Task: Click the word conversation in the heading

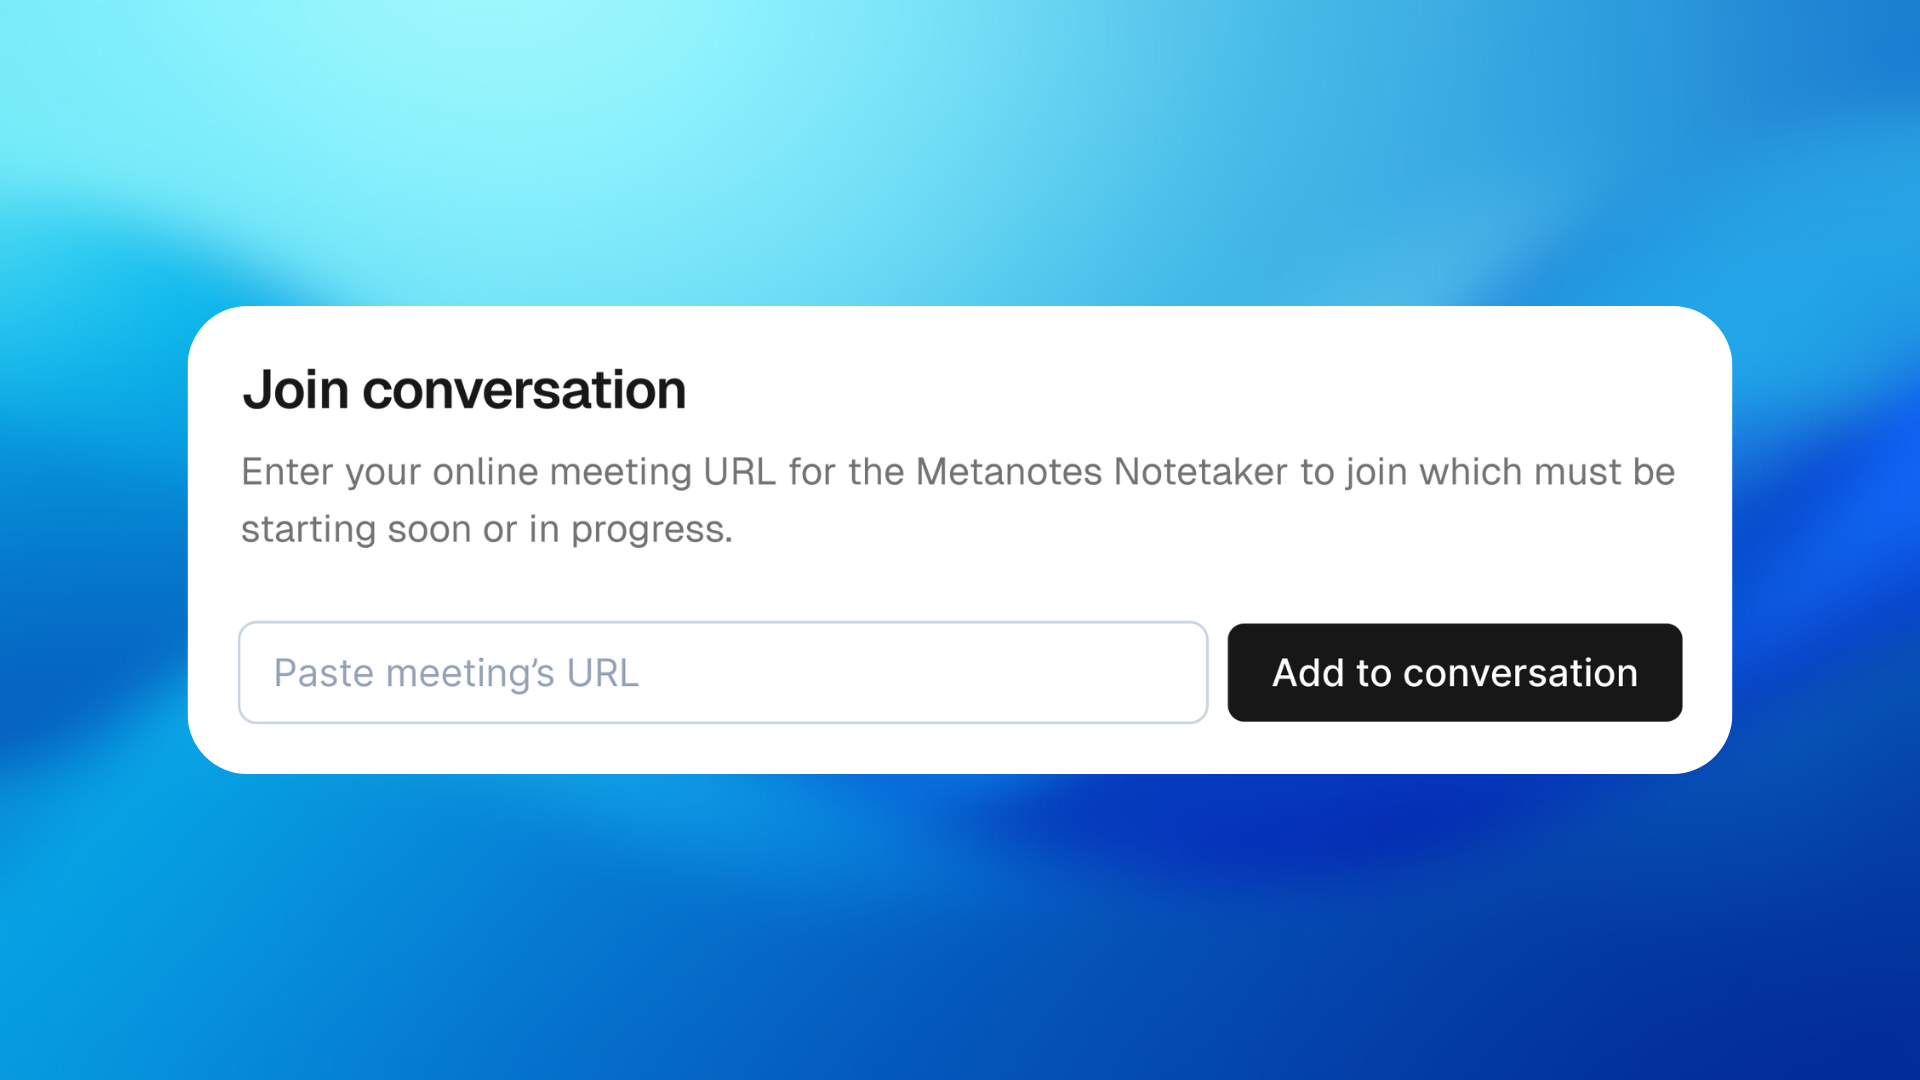Action: 524,389
